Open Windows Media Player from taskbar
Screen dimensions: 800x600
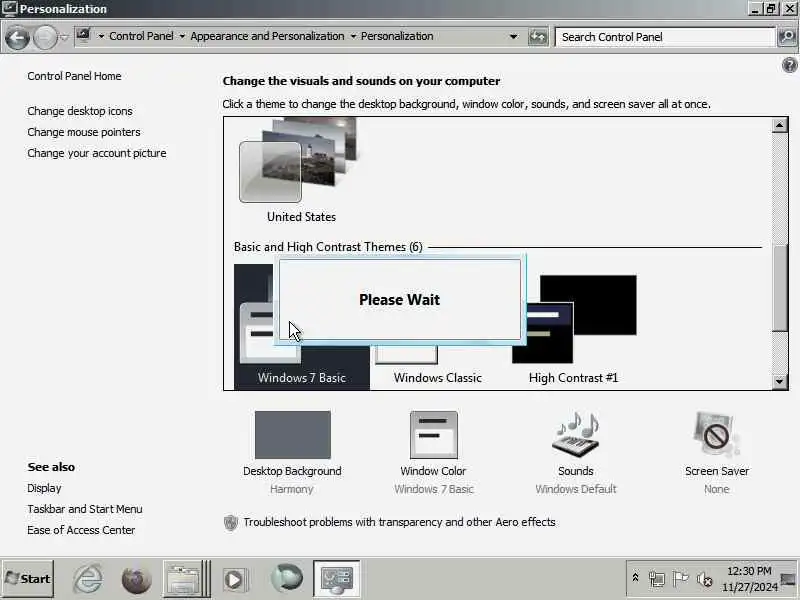click(235, 580)
